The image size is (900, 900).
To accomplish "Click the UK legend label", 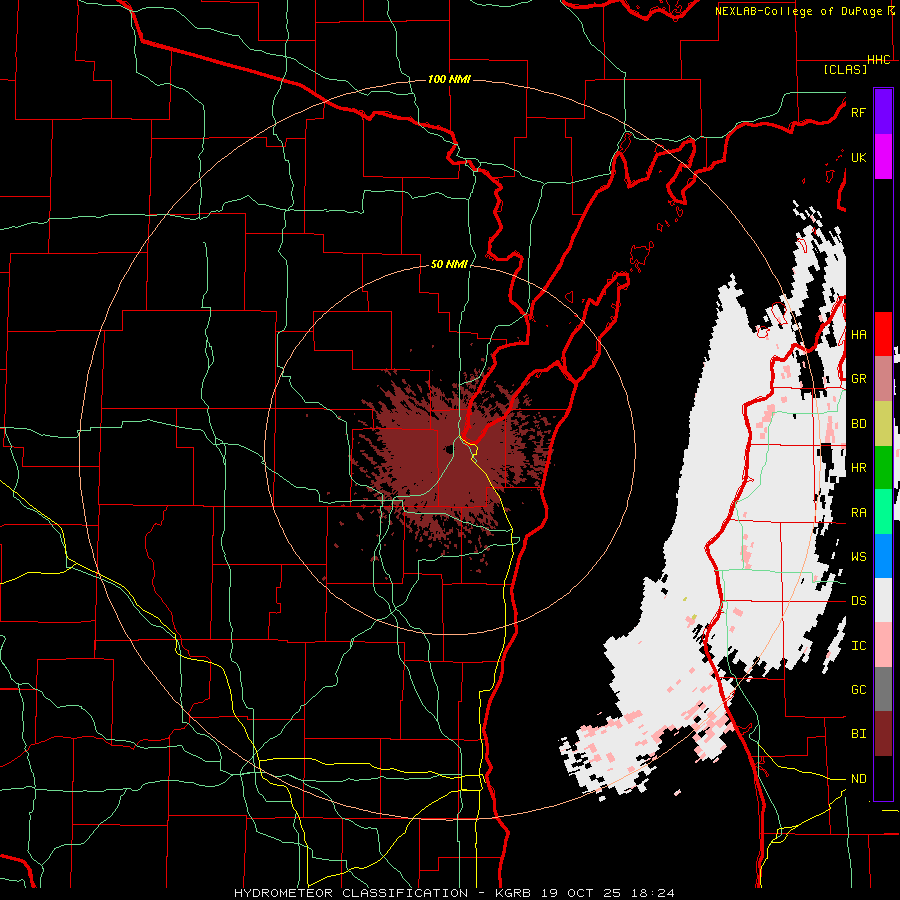I will tap(858, 157).
